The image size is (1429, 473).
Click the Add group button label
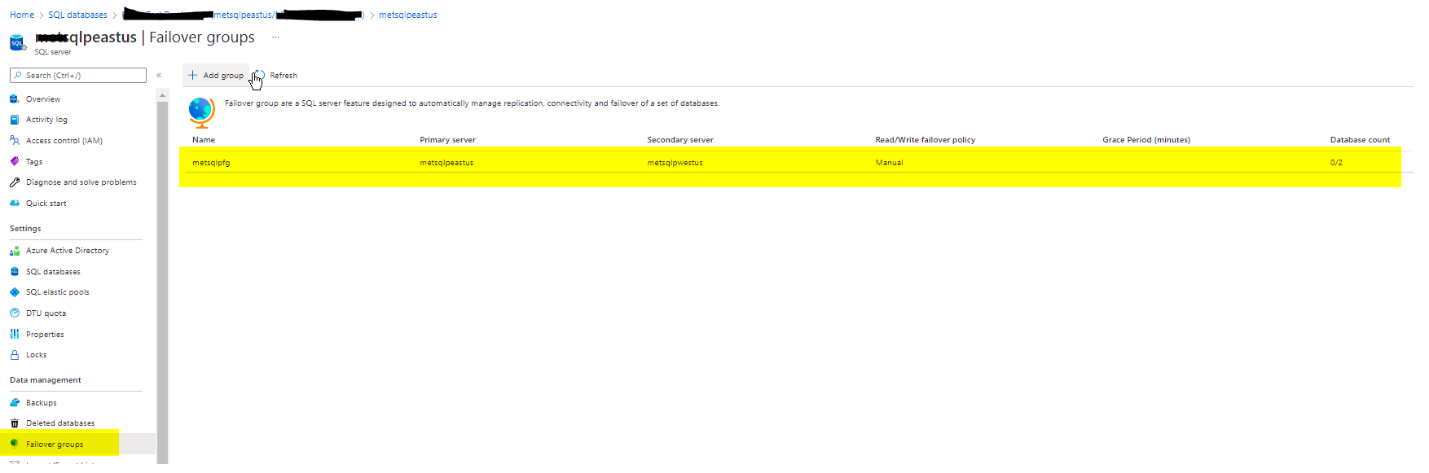[x=223, y=75]
